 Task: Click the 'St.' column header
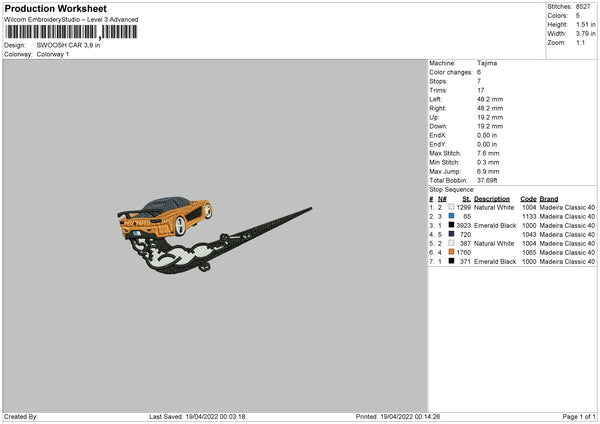point(466,199)
